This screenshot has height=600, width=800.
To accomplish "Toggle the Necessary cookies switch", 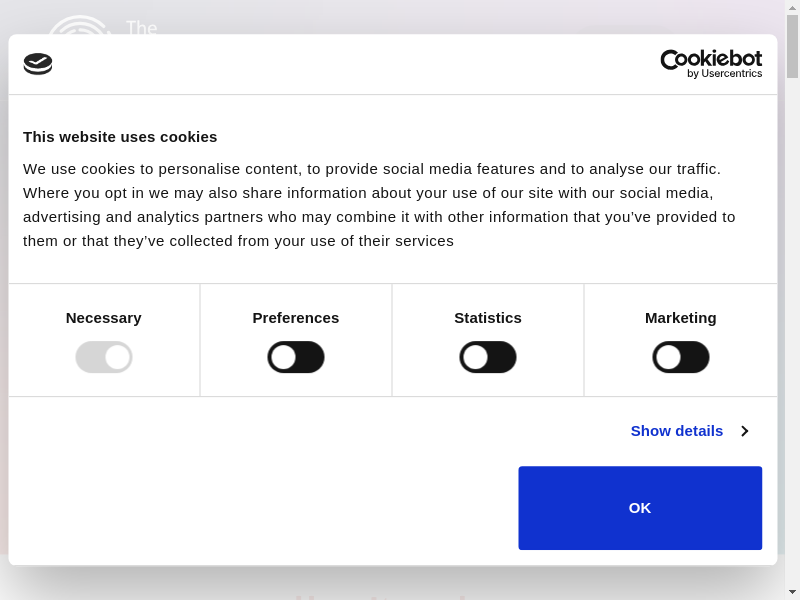I will [x=104, y=357].
